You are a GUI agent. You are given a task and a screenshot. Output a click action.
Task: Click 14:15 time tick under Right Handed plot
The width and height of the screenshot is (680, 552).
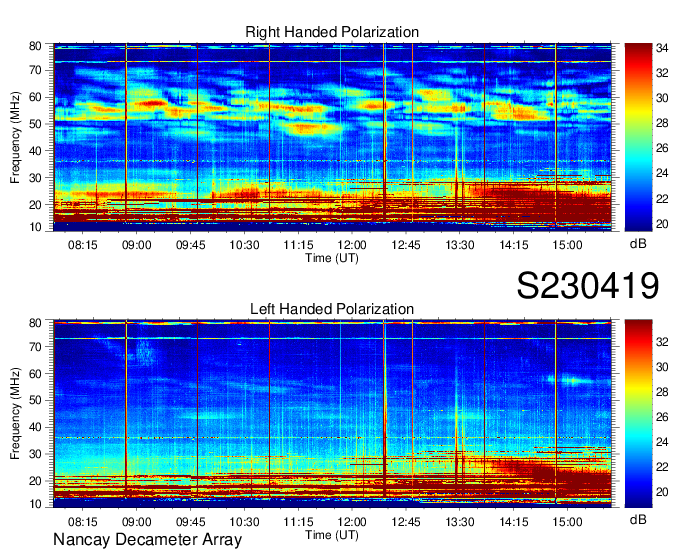click(x=513, y=245)
